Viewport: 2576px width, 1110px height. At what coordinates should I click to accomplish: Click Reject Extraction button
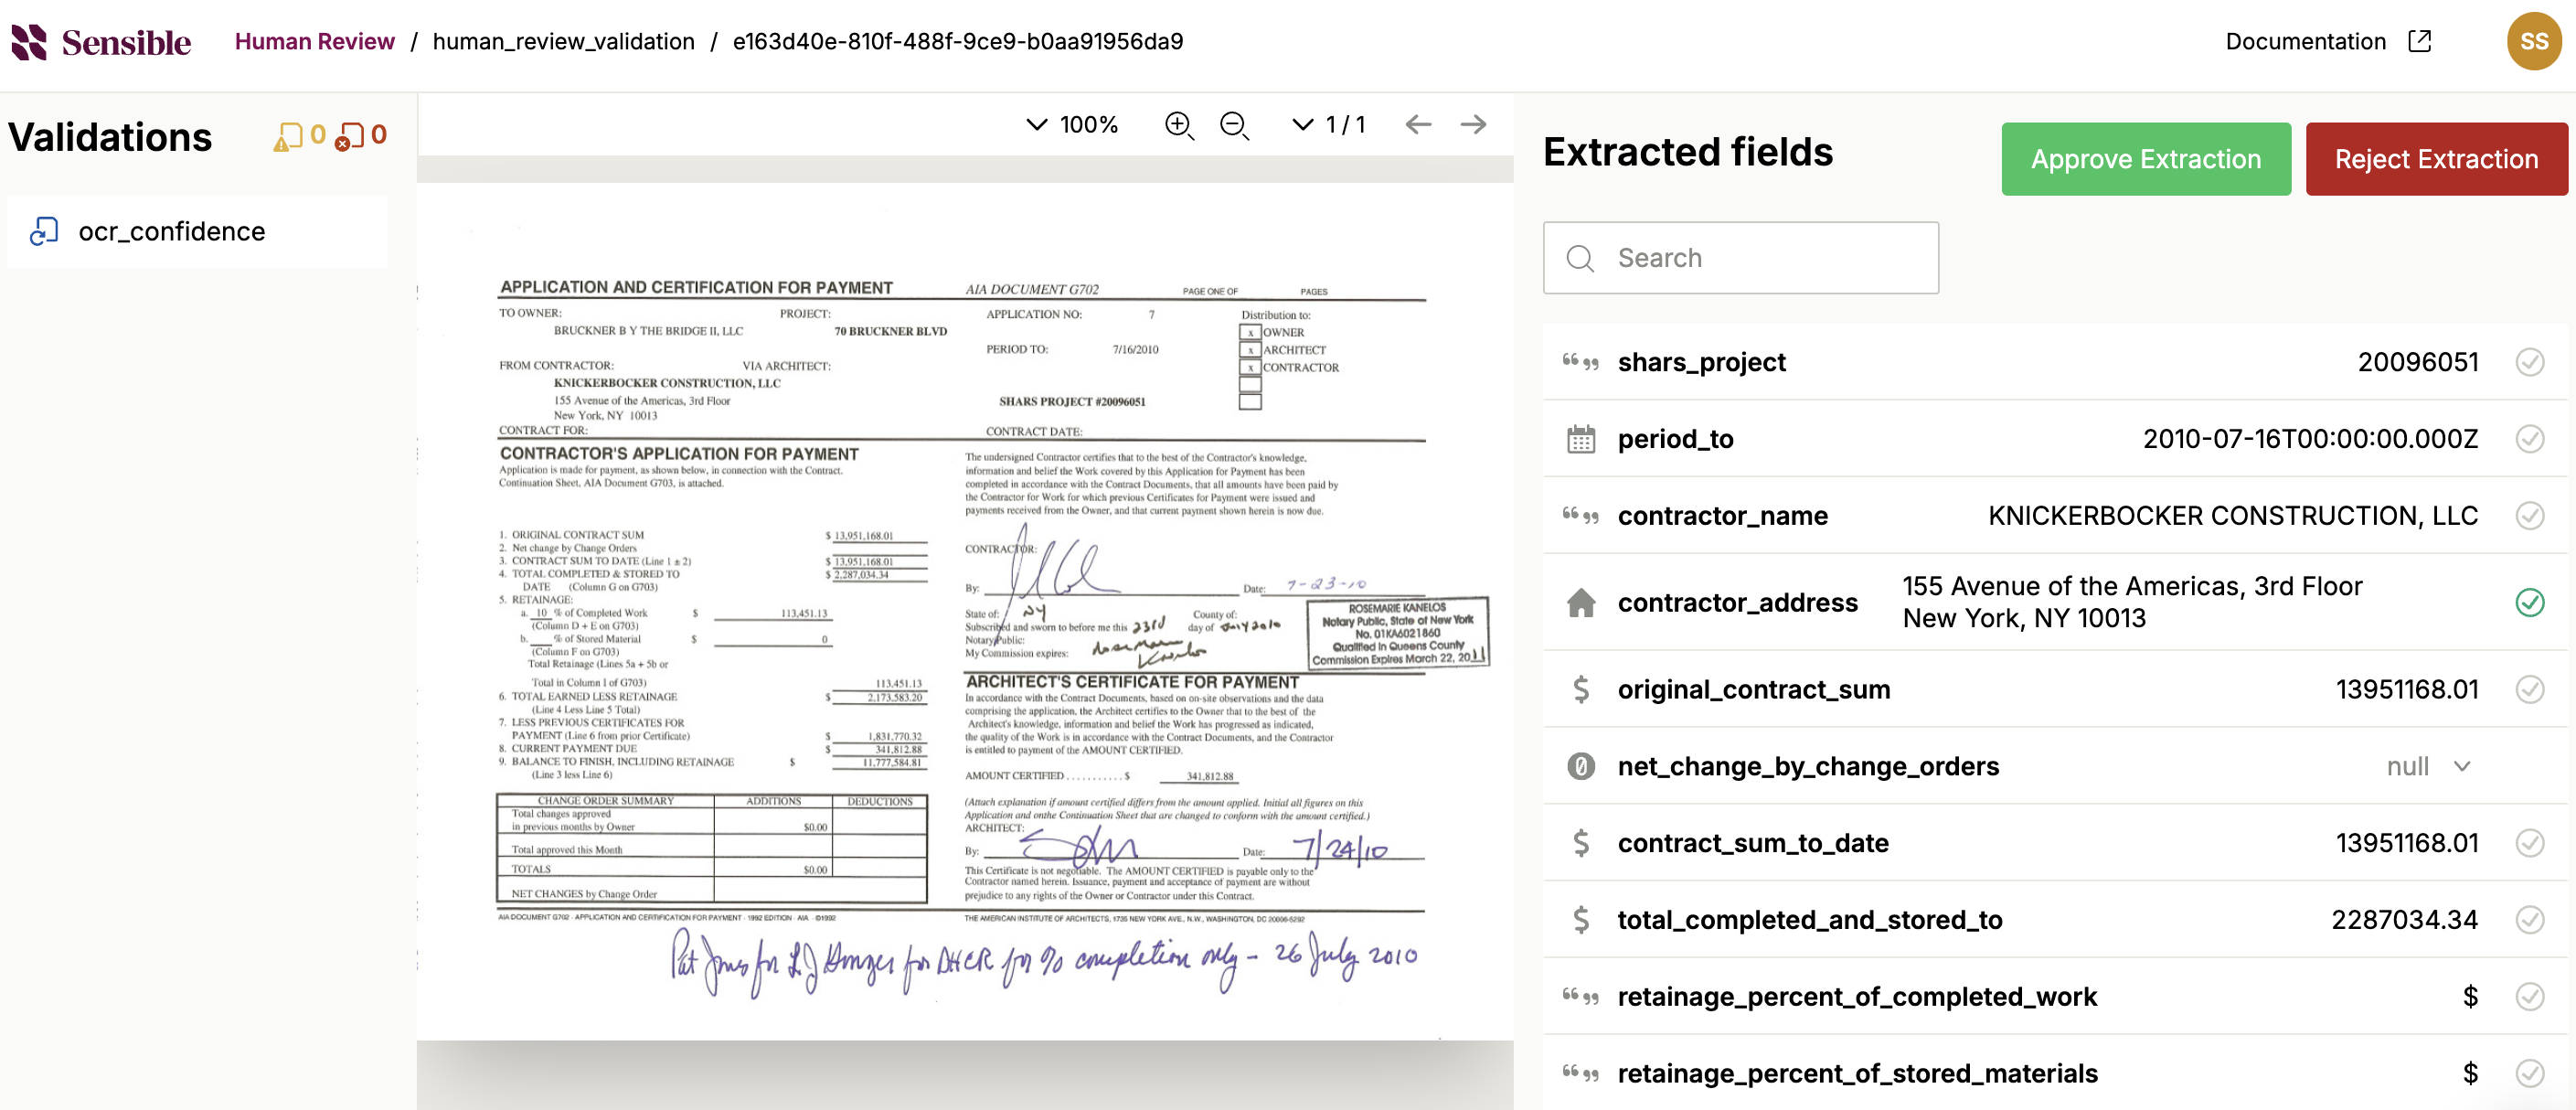tap(2435, 159)
